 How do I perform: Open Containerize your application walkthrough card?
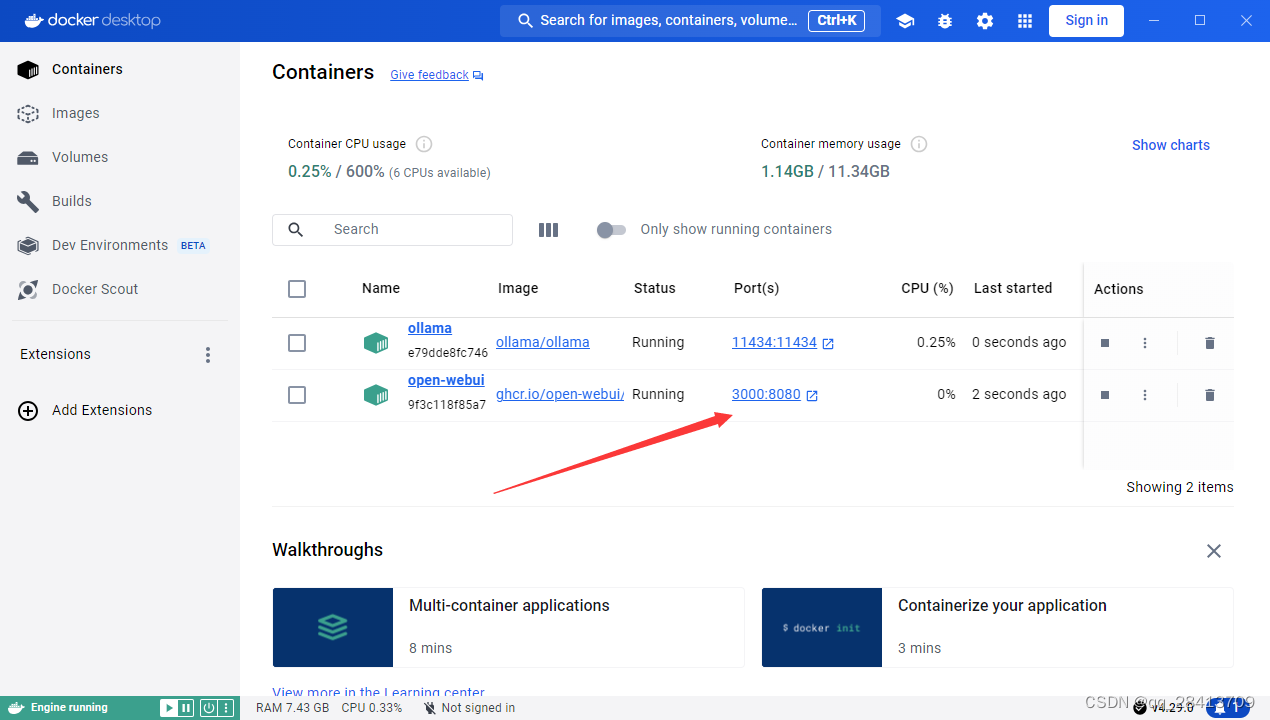(x=997, y=627)
